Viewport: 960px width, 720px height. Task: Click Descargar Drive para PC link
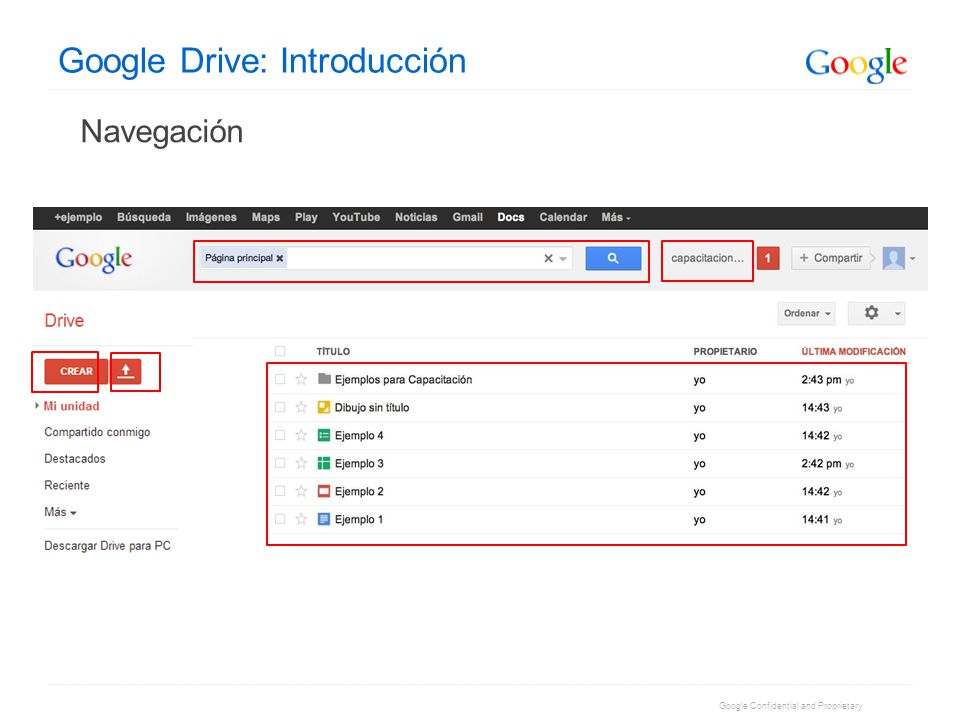tap(107, 546)
